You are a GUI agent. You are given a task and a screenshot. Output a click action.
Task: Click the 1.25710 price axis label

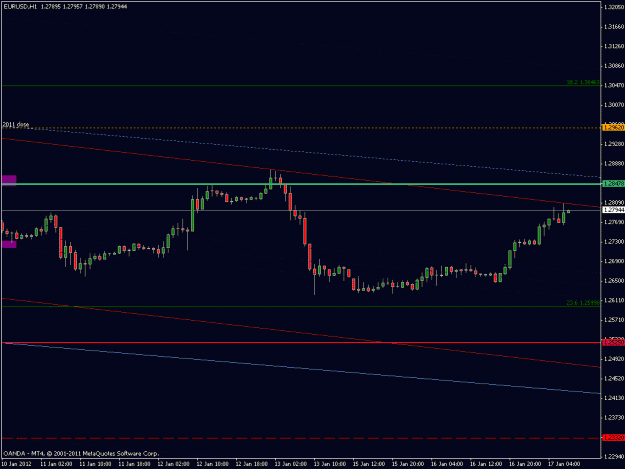pyautogui.click(x=614, y=320)
